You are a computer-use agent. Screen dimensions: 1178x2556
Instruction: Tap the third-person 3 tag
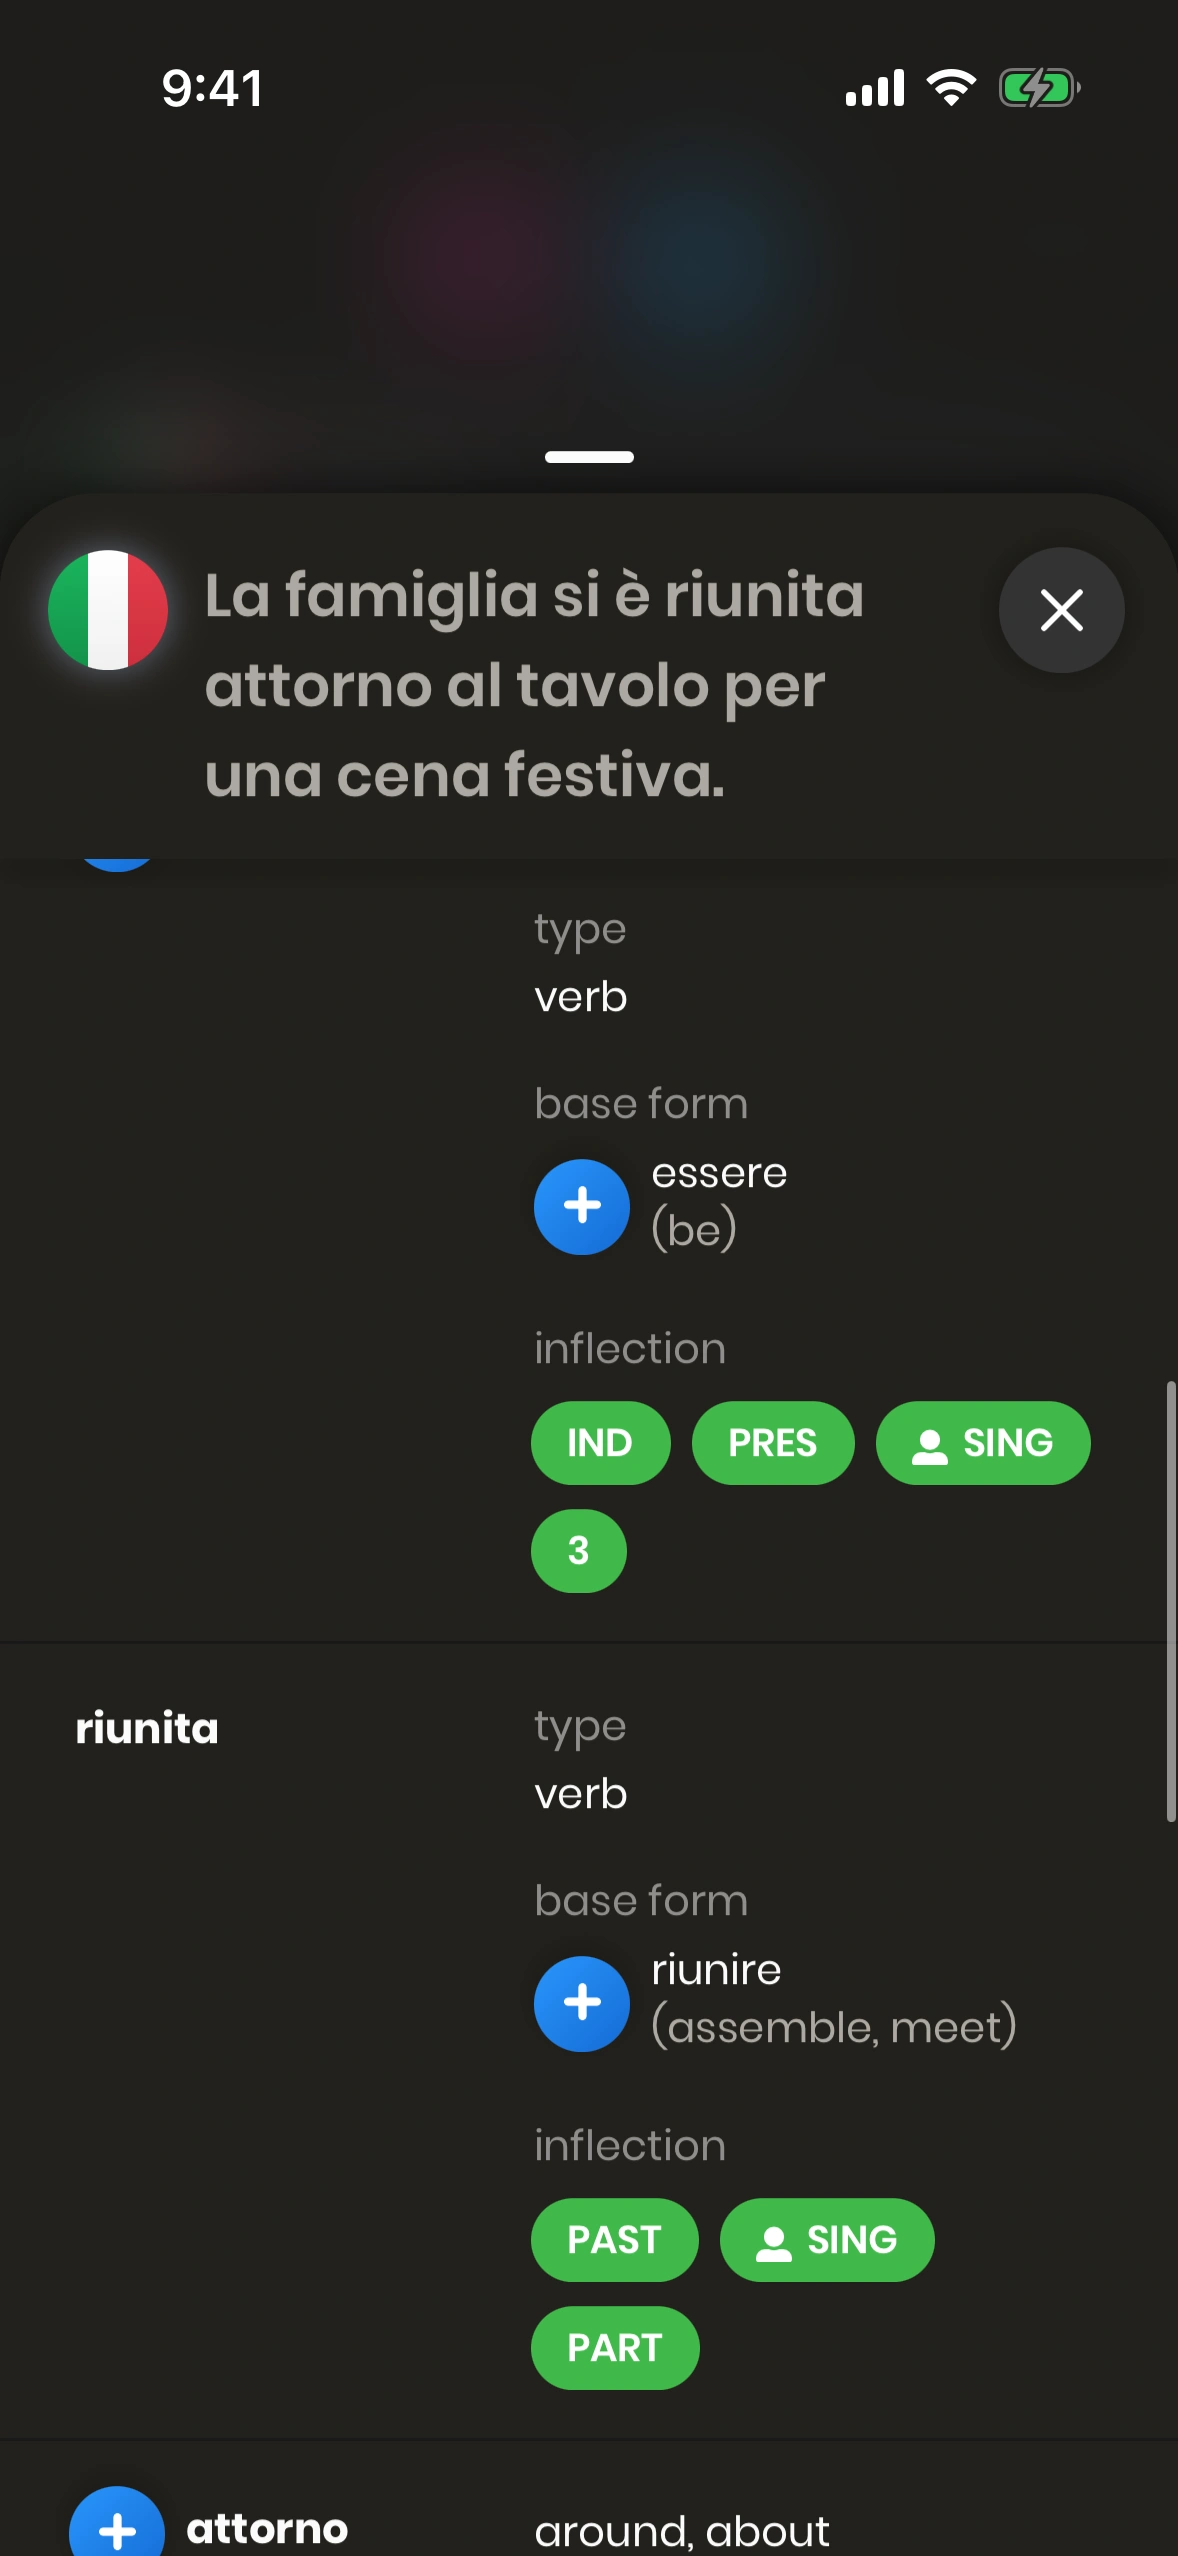pos(578,1551)
